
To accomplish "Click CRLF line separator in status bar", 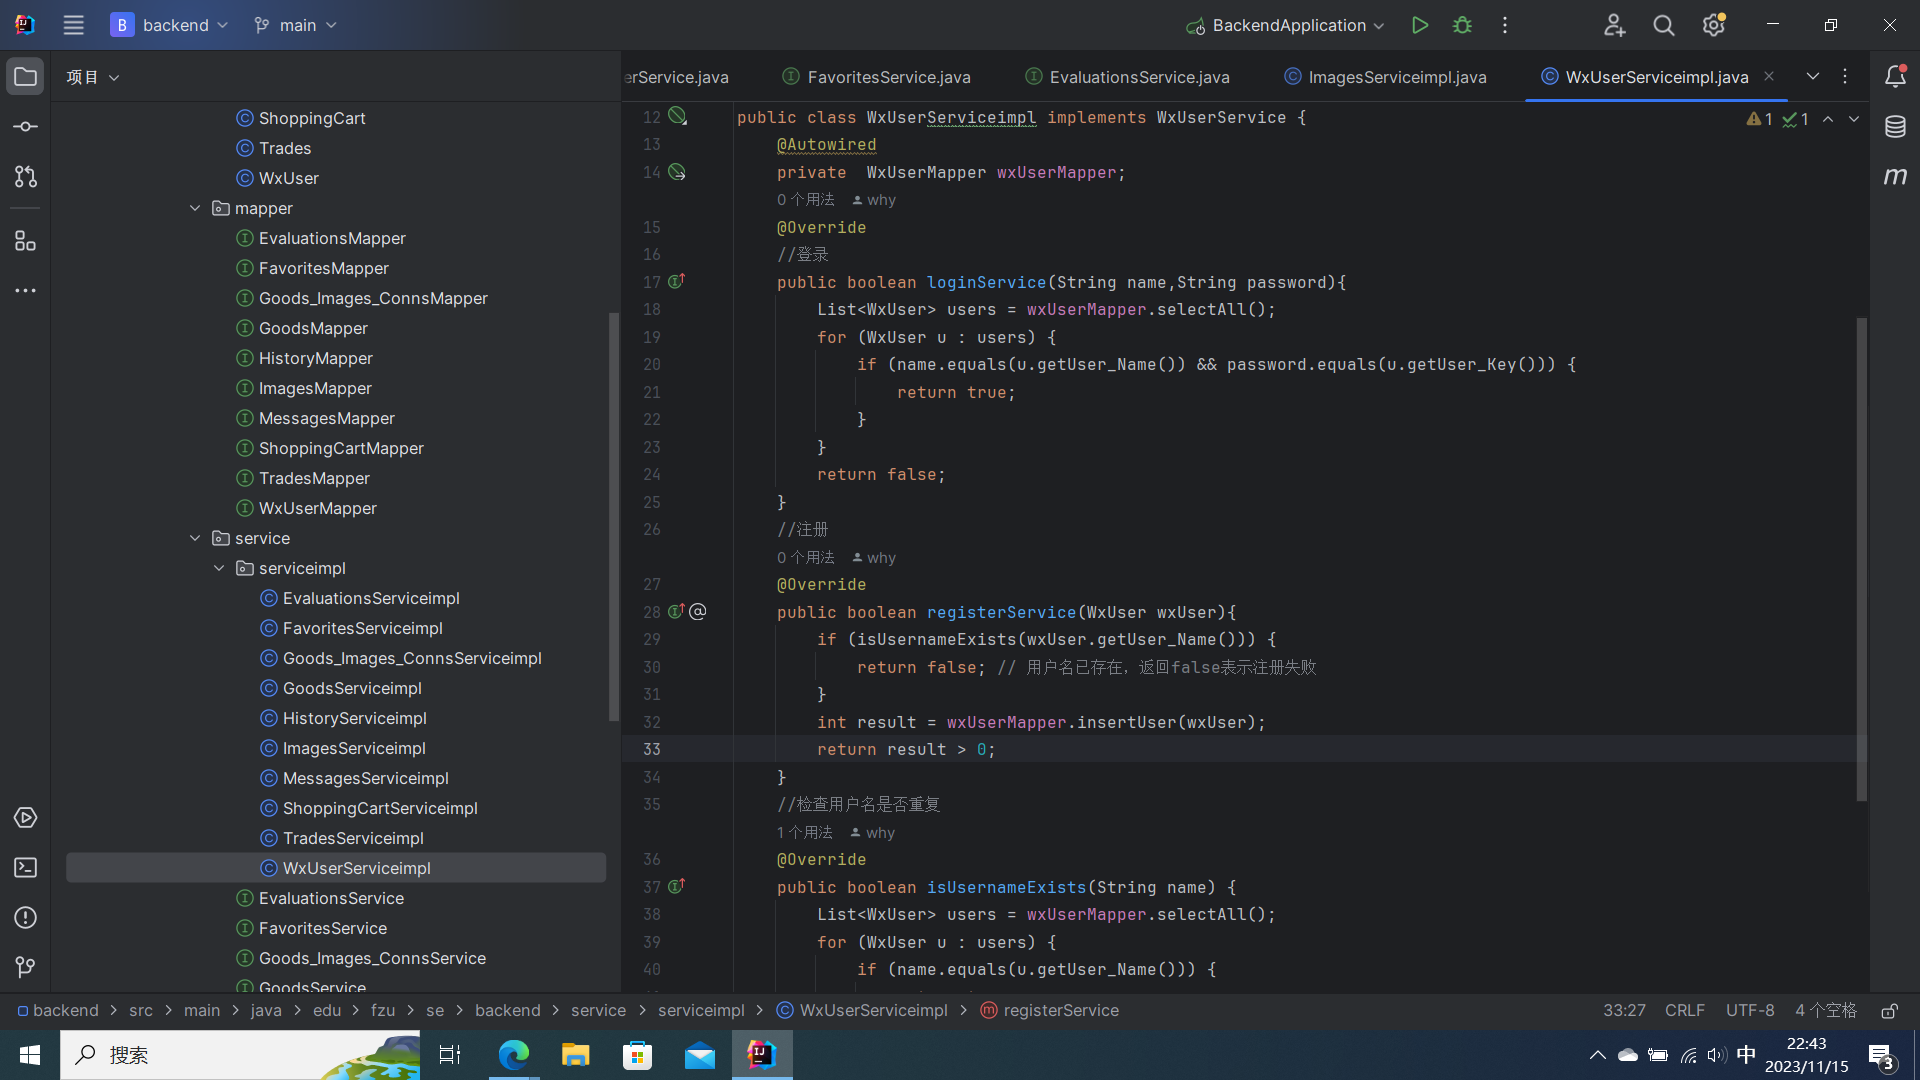I will (x=1685, y=1011).
